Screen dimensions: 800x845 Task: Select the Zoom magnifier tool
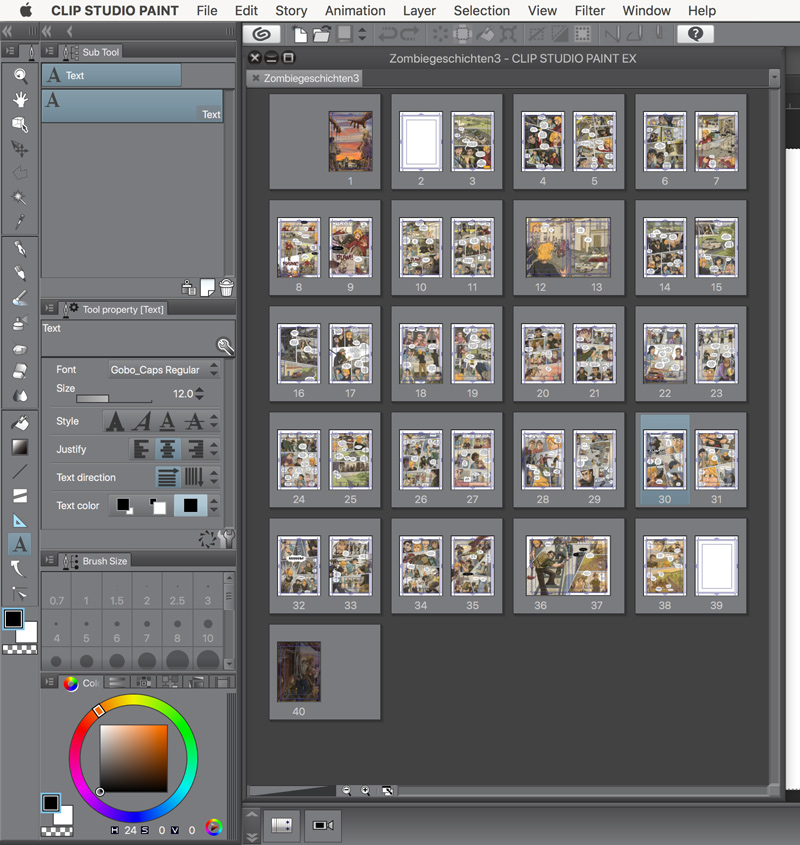(x=19, y=75)
